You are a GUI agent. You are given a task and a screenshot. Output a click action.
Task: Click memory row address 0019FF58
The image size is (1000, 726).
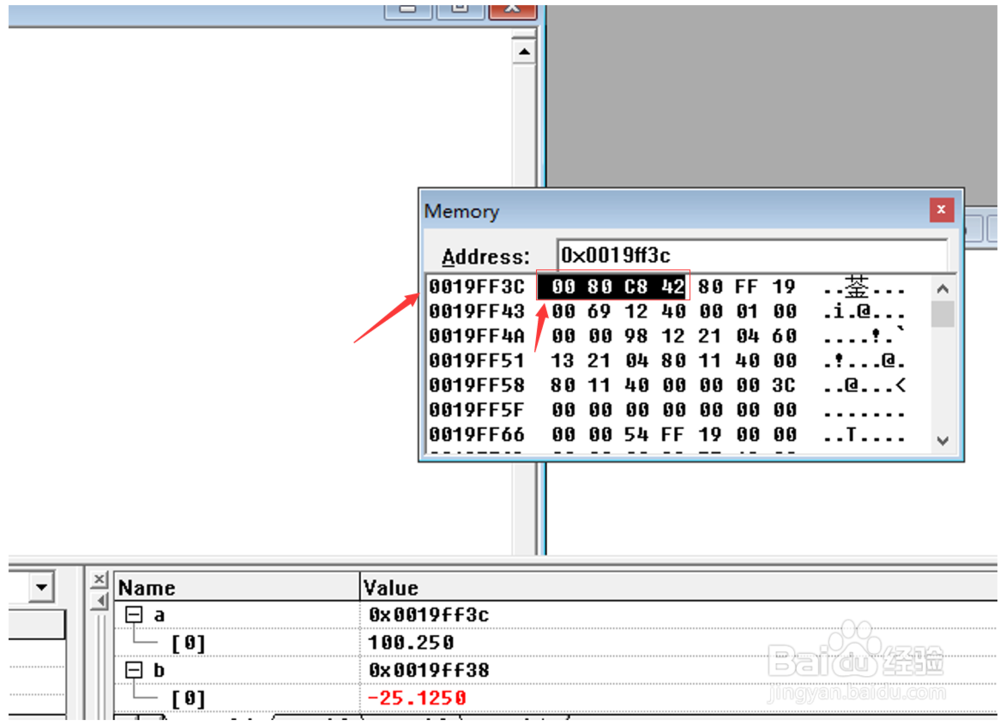point(476,385)
